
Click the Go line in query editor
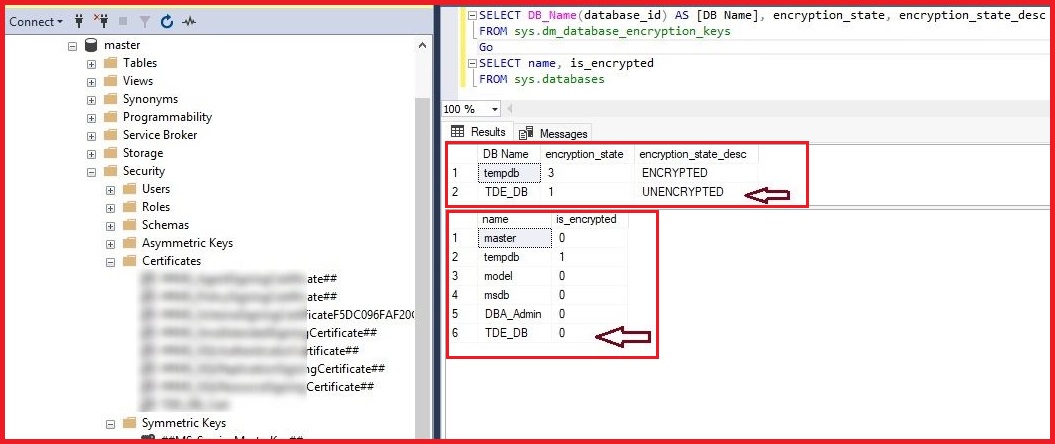click(486, 47)
